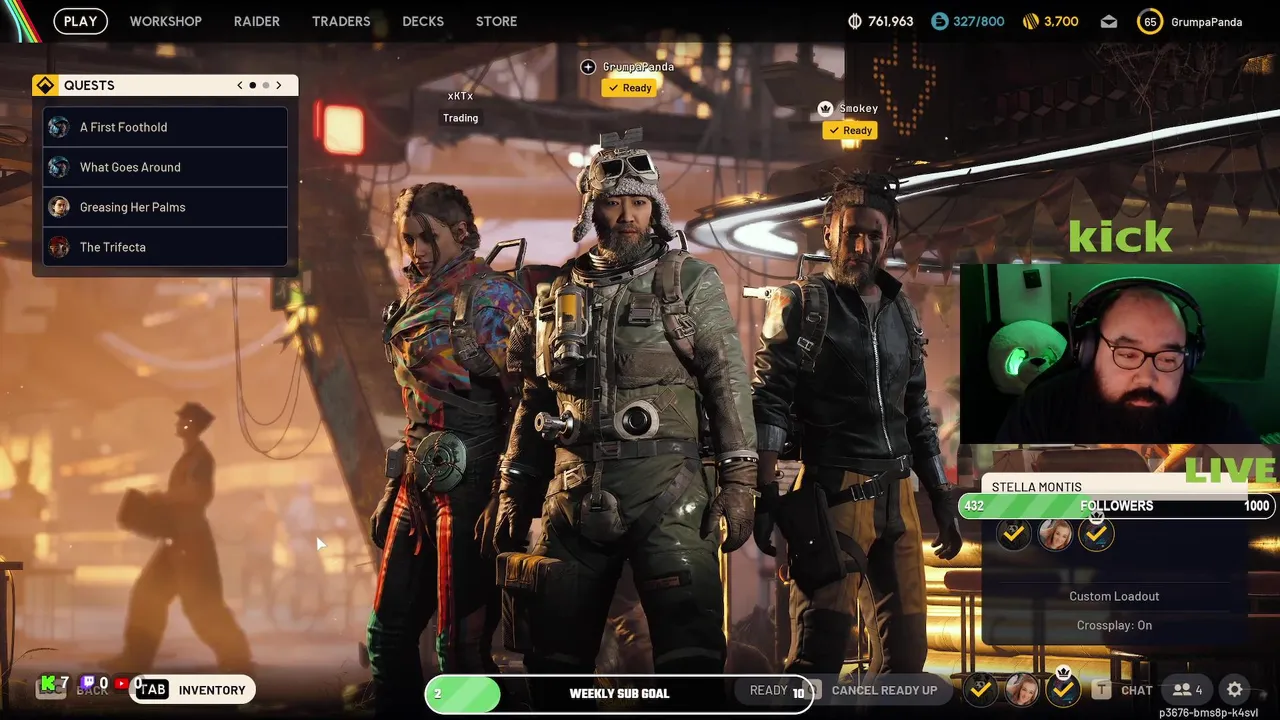
Task: Click the Weekly Sub Goal progress bar
Action: pyautogui.click(x=619, y=693)
